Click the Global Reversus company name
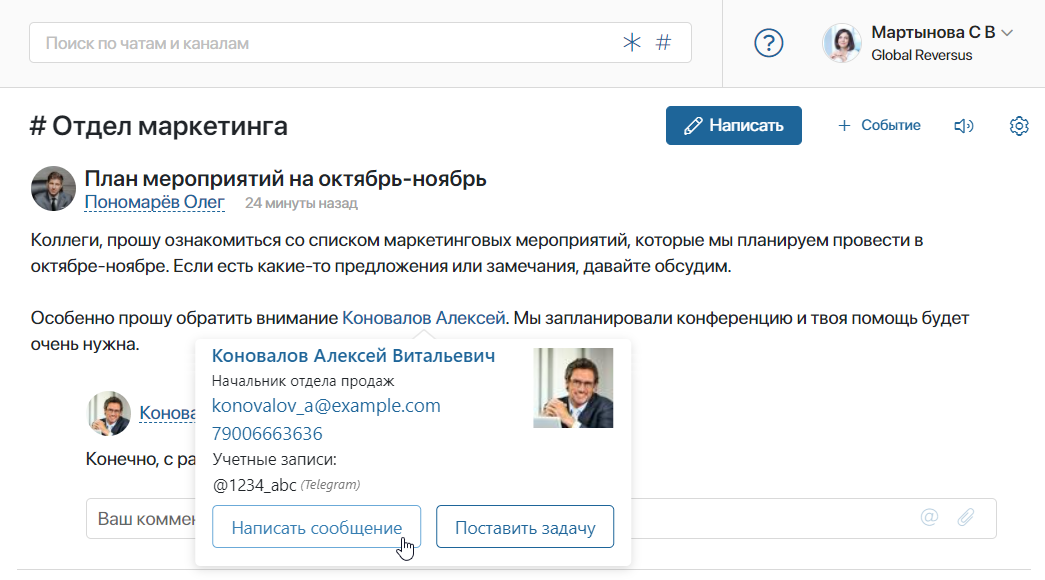 [x=922, y=55]
